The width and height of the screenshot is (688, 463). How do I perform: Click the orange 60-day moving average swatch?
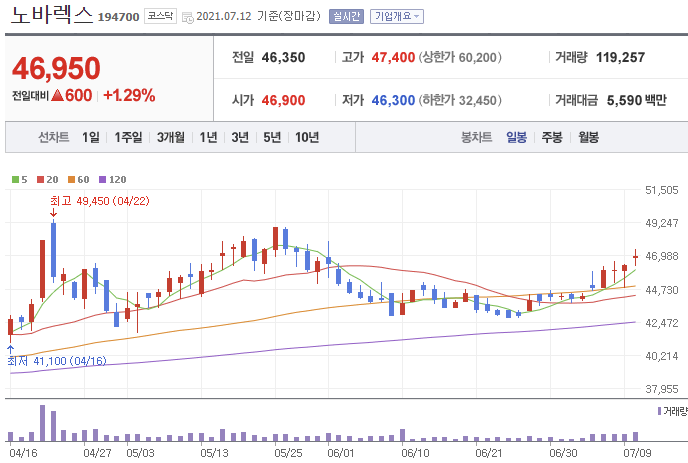[72, 179]
